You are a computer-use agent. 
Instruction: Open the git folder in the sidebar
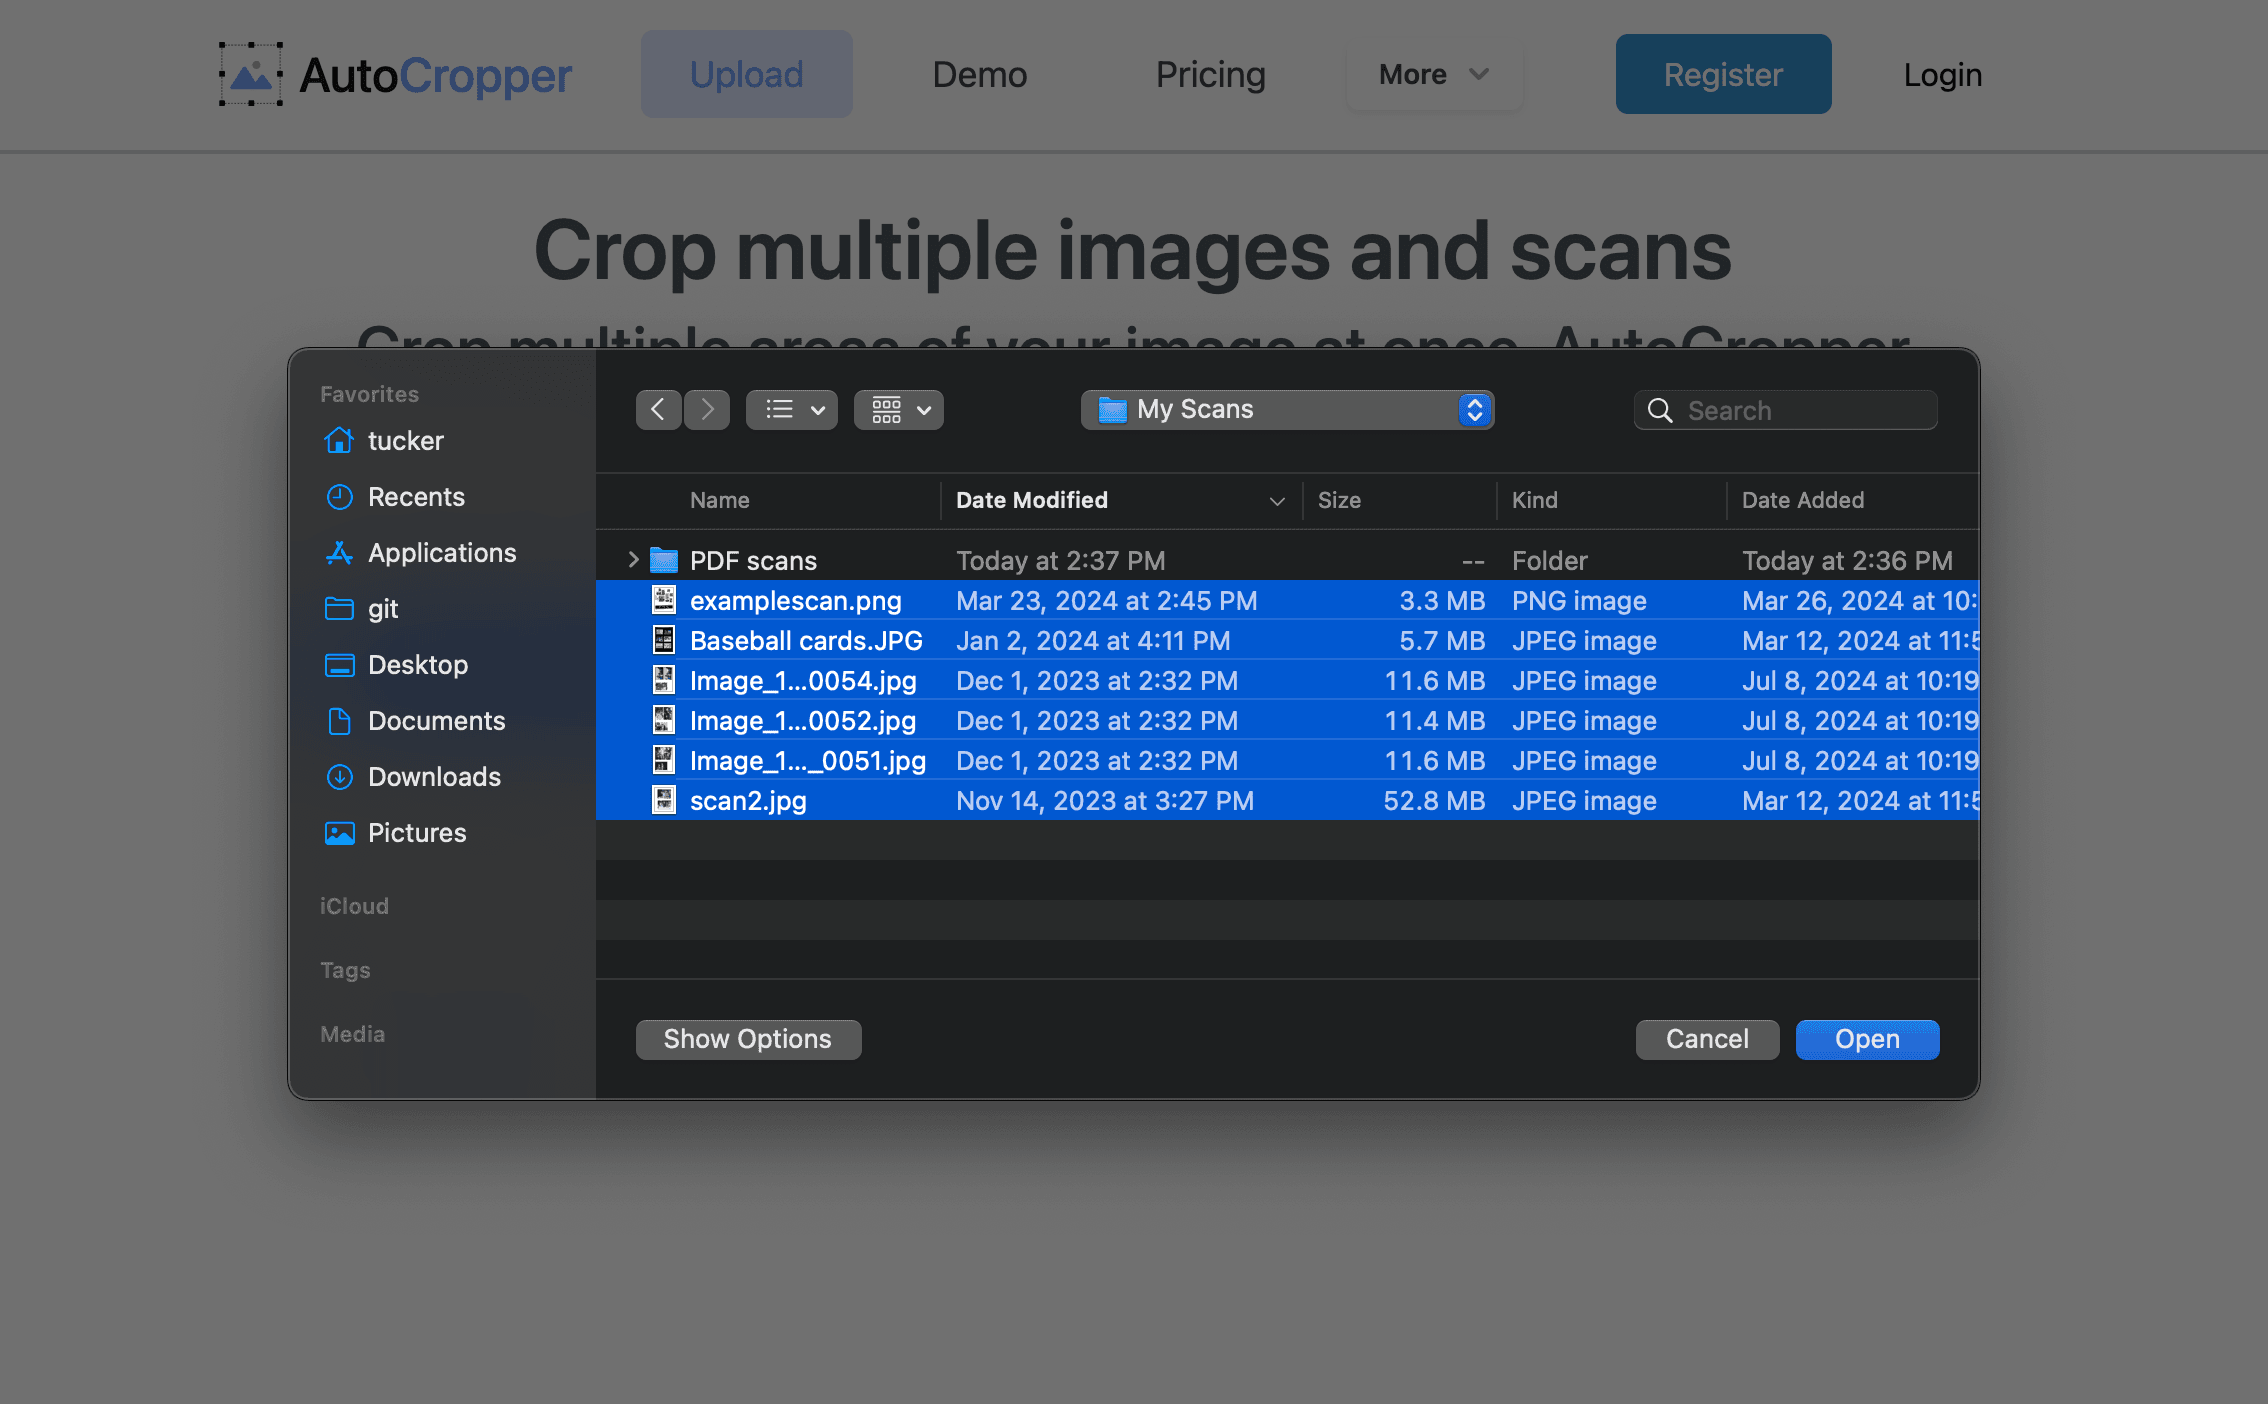tap(386, 608)
